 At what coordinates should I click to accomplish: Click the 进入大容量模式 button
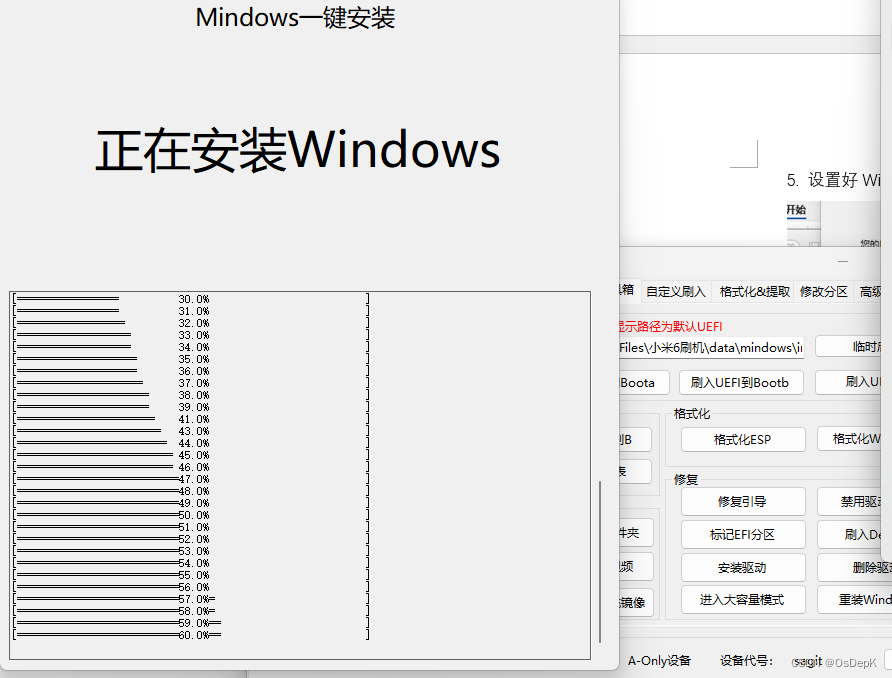(743, 600)
